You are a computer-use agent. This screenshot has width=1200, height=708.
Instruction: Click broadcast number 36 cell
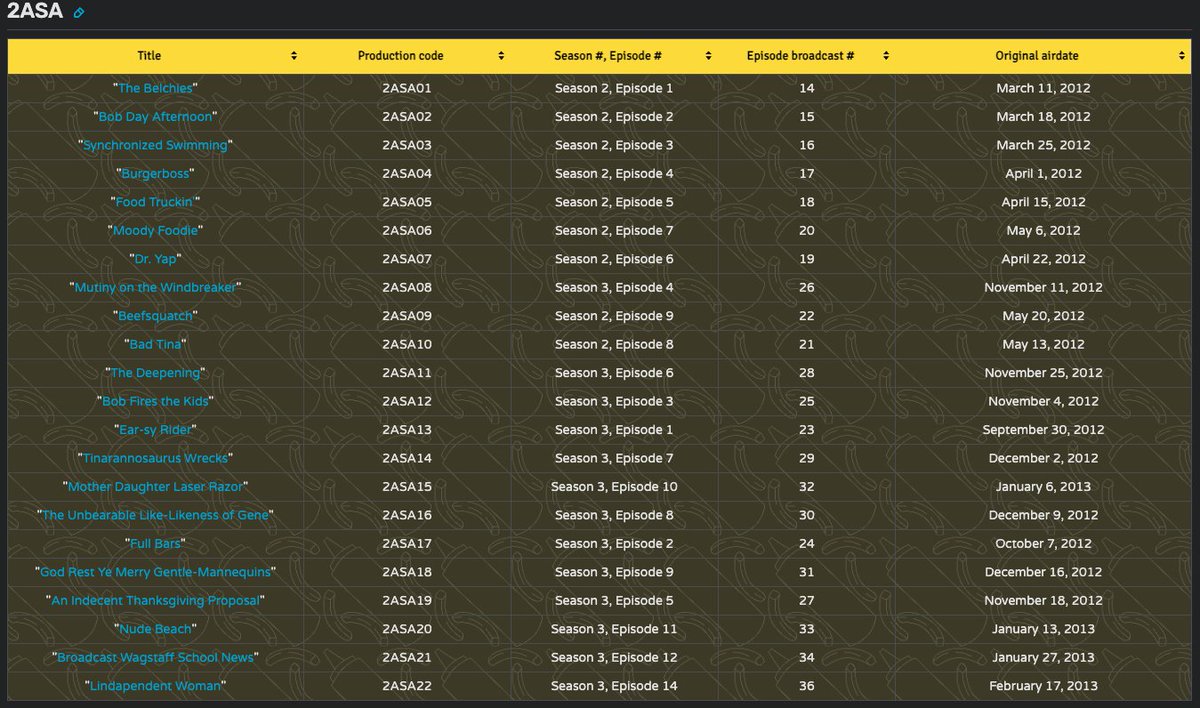pyautogui.click(x=807, y=687)
